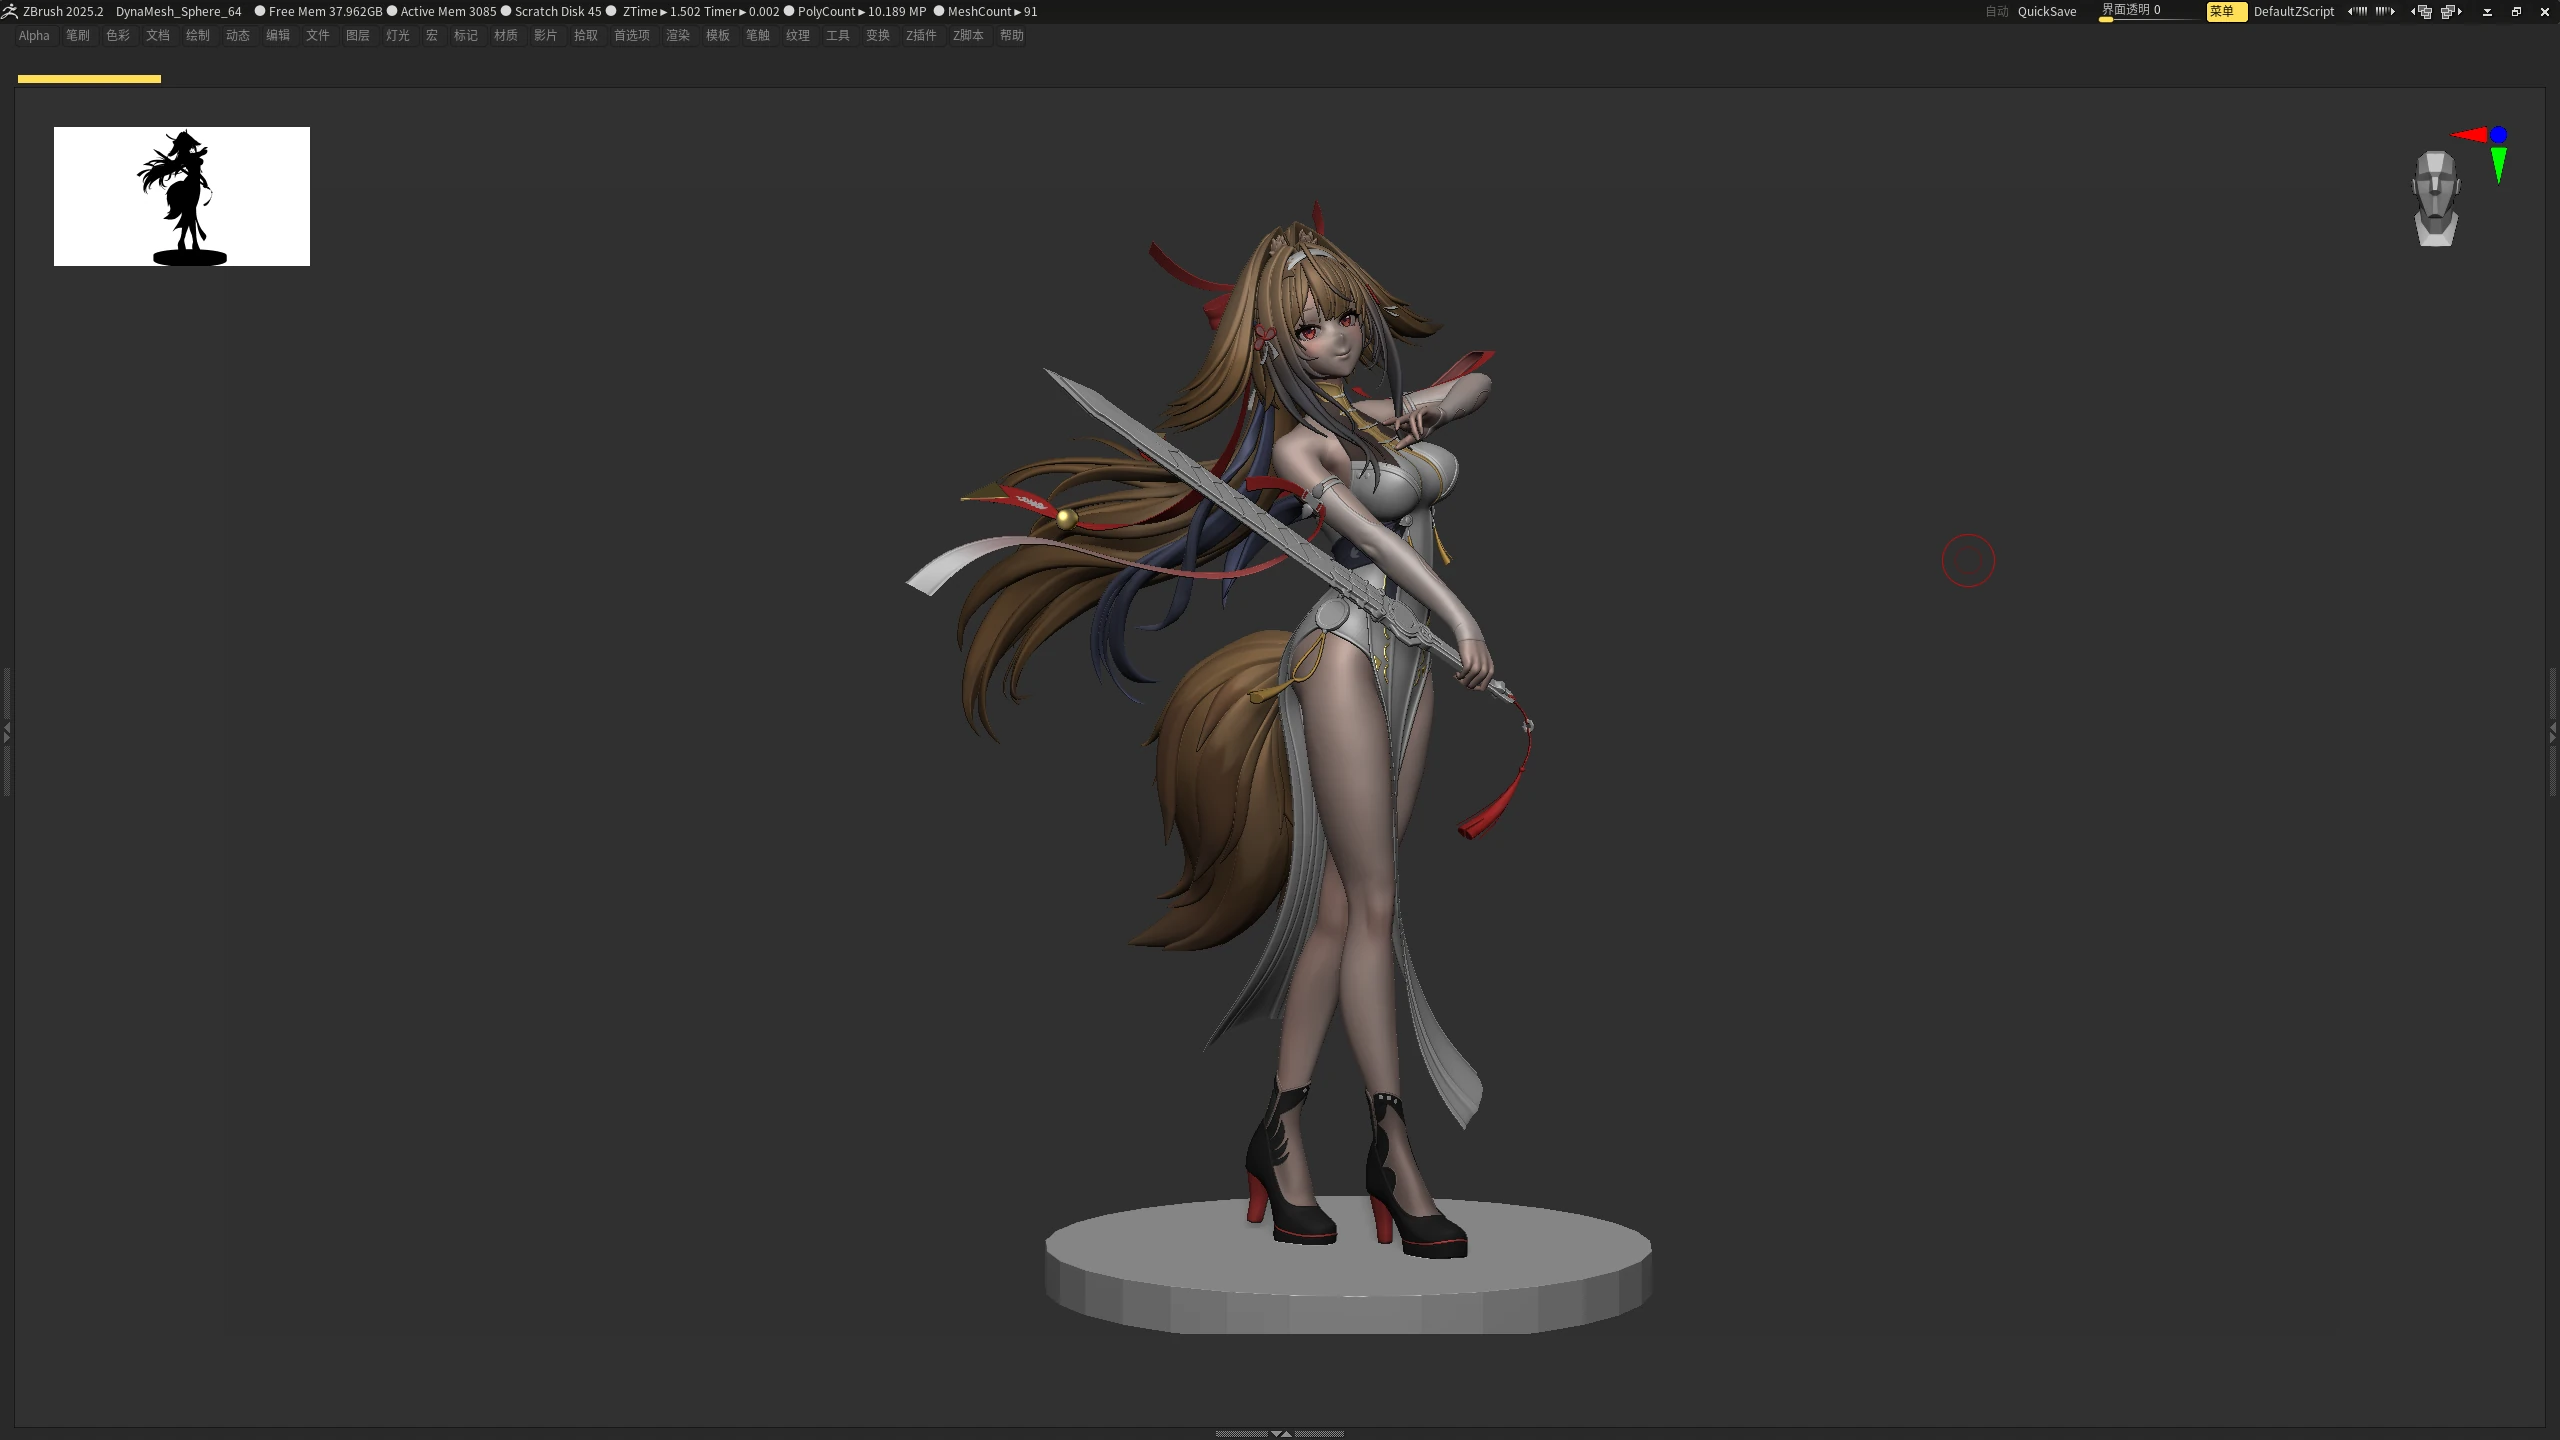The image size is (2560, 1440).
Task: Expand the bottom tray divider arrows
Action: [1280, 1434]
